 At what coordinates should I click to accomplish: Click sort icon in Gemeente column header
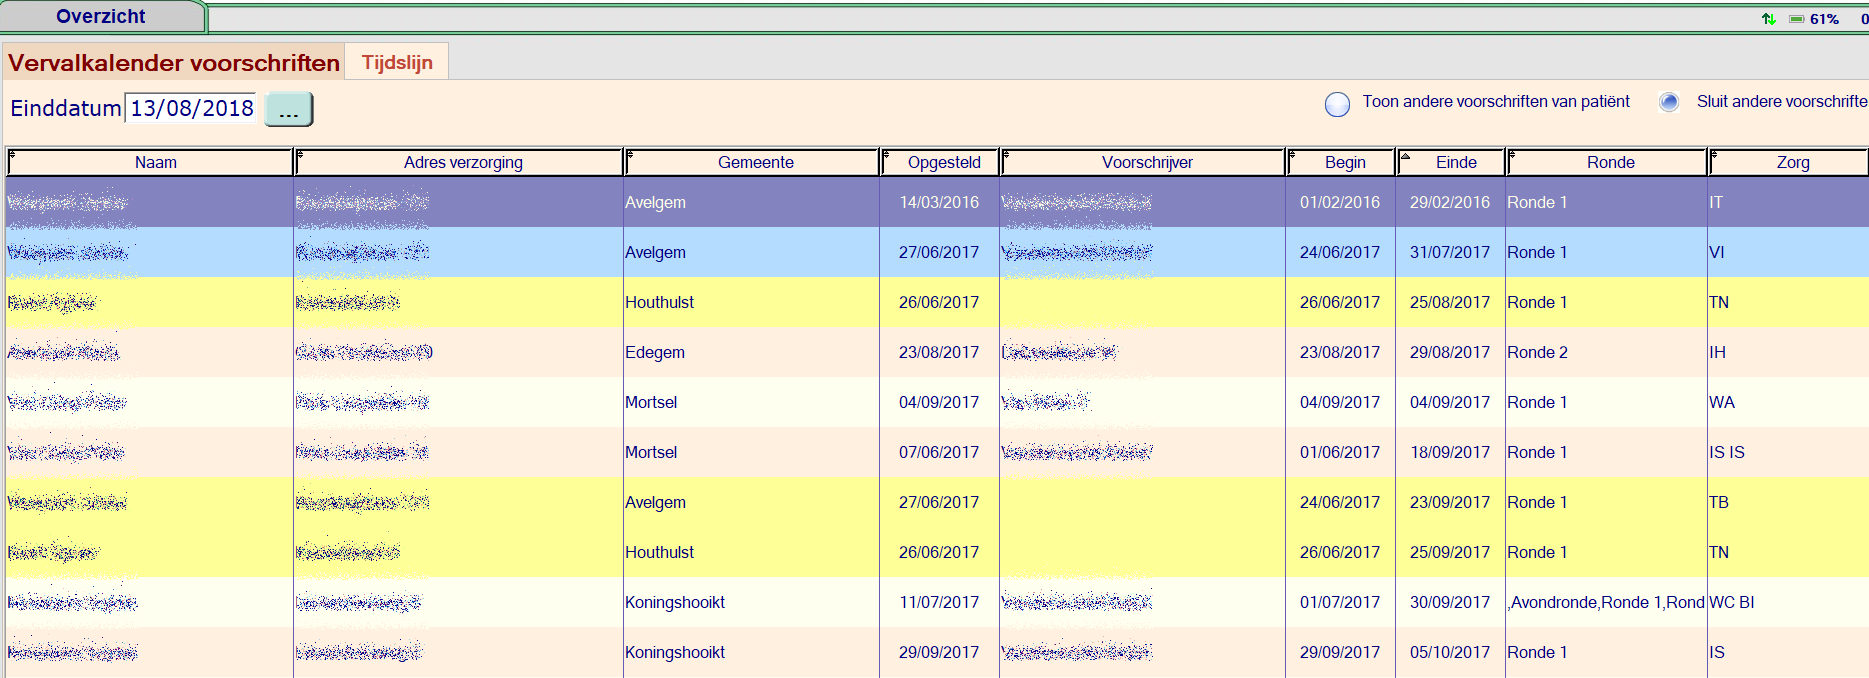(630, 155)
